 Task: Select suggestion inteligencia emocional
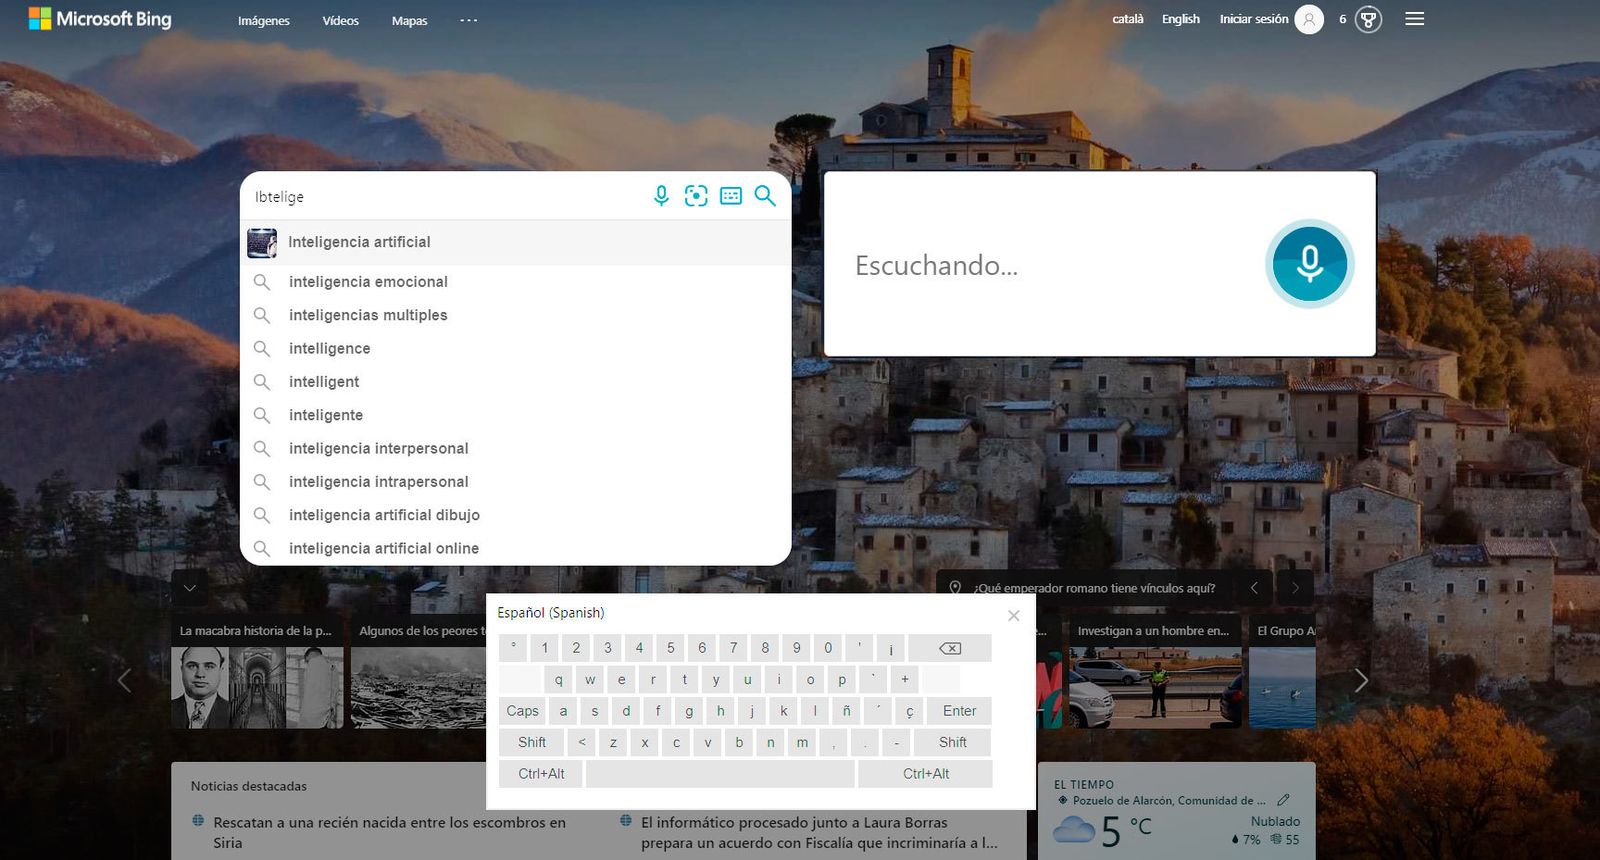(516, 282)
